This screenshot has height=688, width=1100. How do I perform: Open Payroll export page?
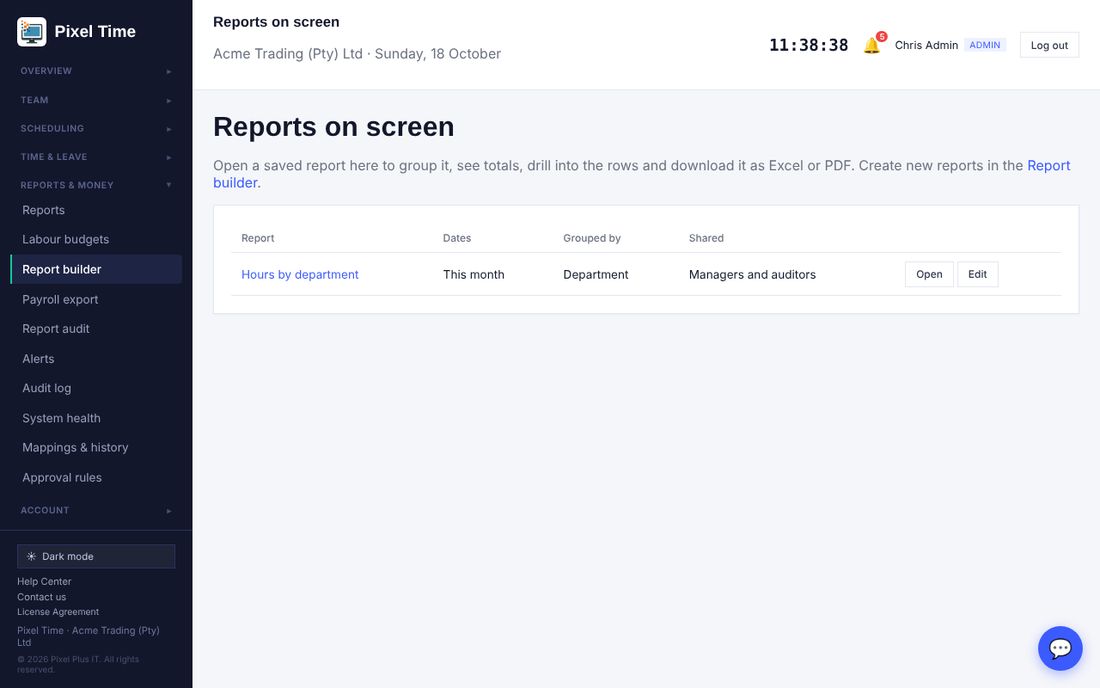click(96, 299)
